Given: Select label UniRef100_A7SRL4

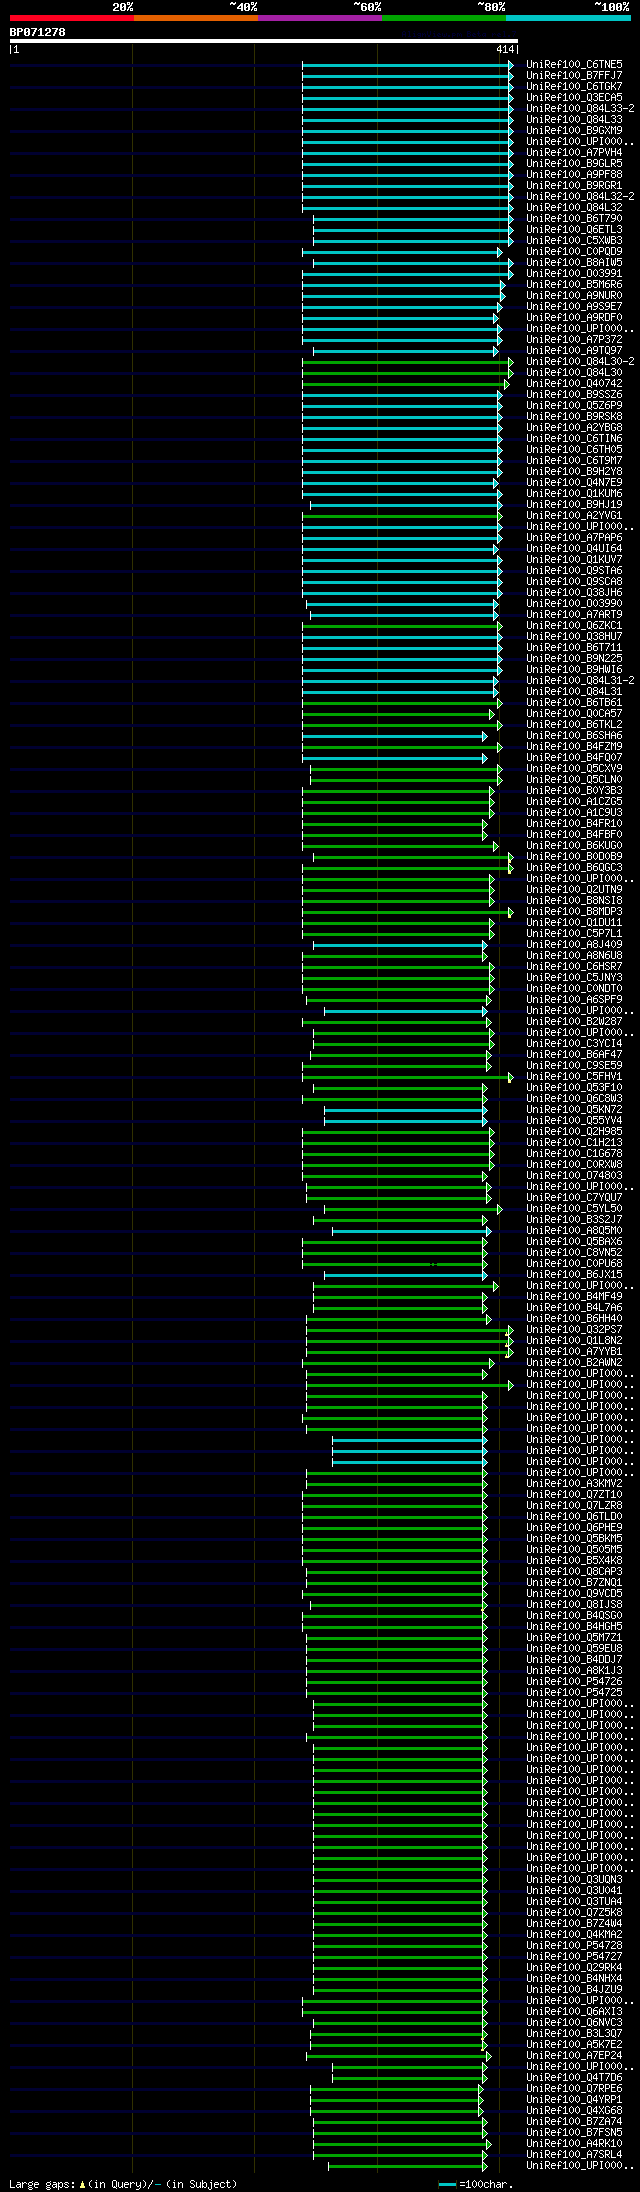Looking at the screenshot, I should [x=574, y=2154].
